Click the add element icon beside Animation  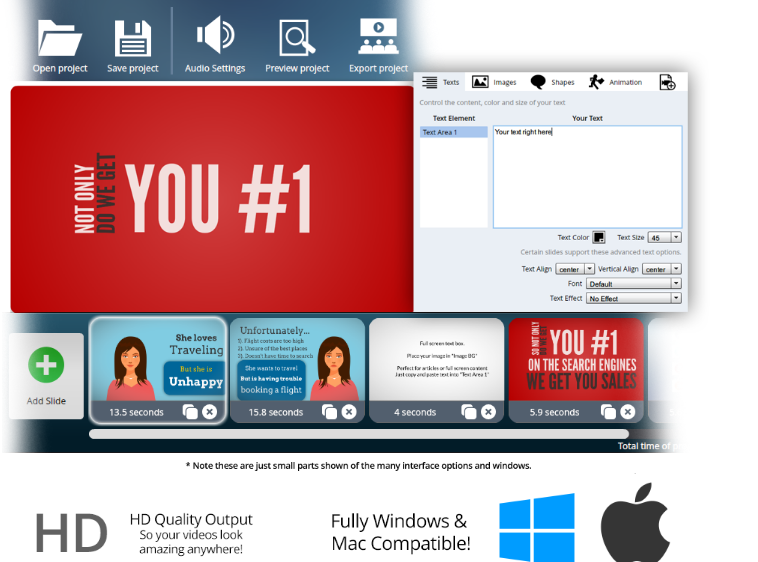tap(667, 83)
